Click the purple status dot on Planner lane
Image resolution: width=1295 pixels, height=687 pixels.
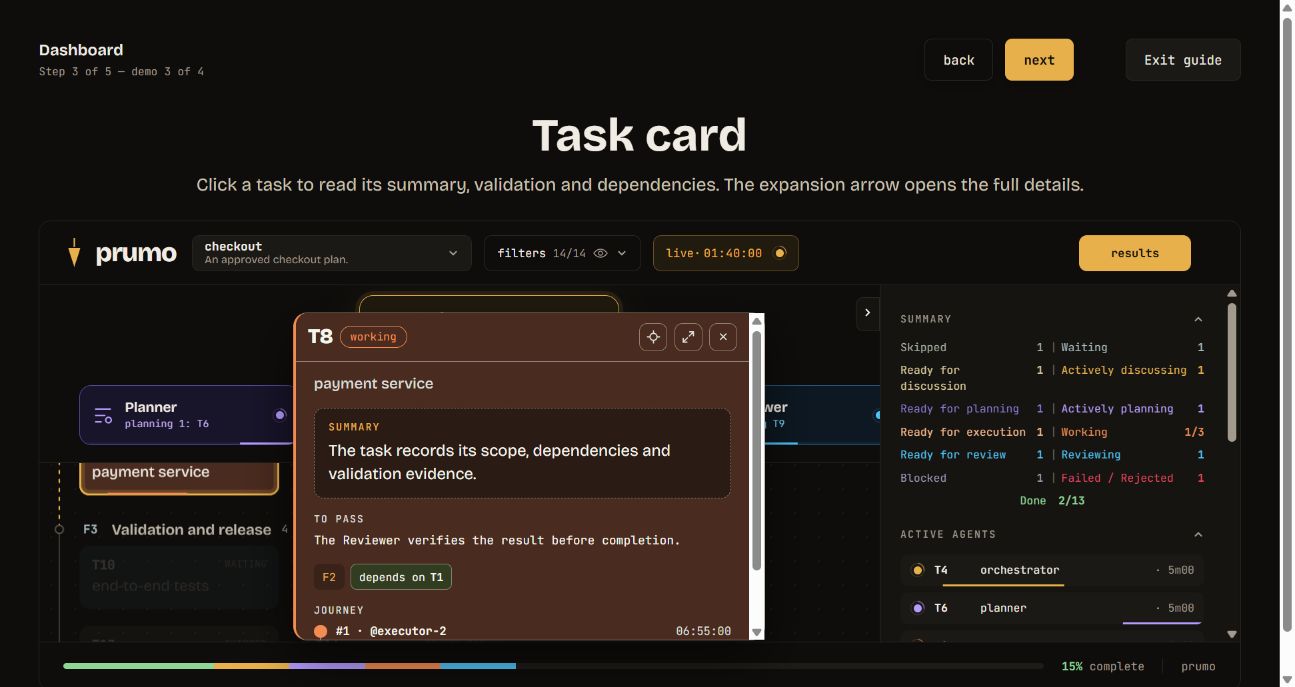click(x=280, y=415)
